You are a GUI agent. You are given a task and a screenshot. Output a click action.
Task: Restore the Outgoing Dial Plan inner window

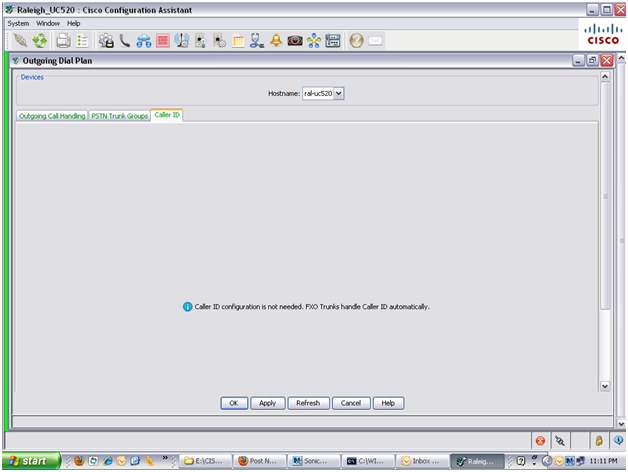point(592,61)
